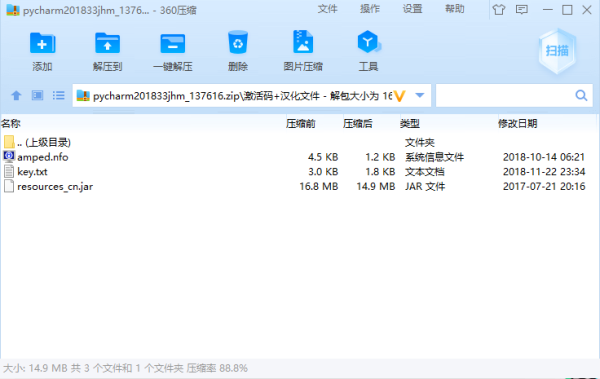Viewport: 600px width, 379px height.
Task: Open the 工具 (Tools) icon
Action: click(368, 42)
